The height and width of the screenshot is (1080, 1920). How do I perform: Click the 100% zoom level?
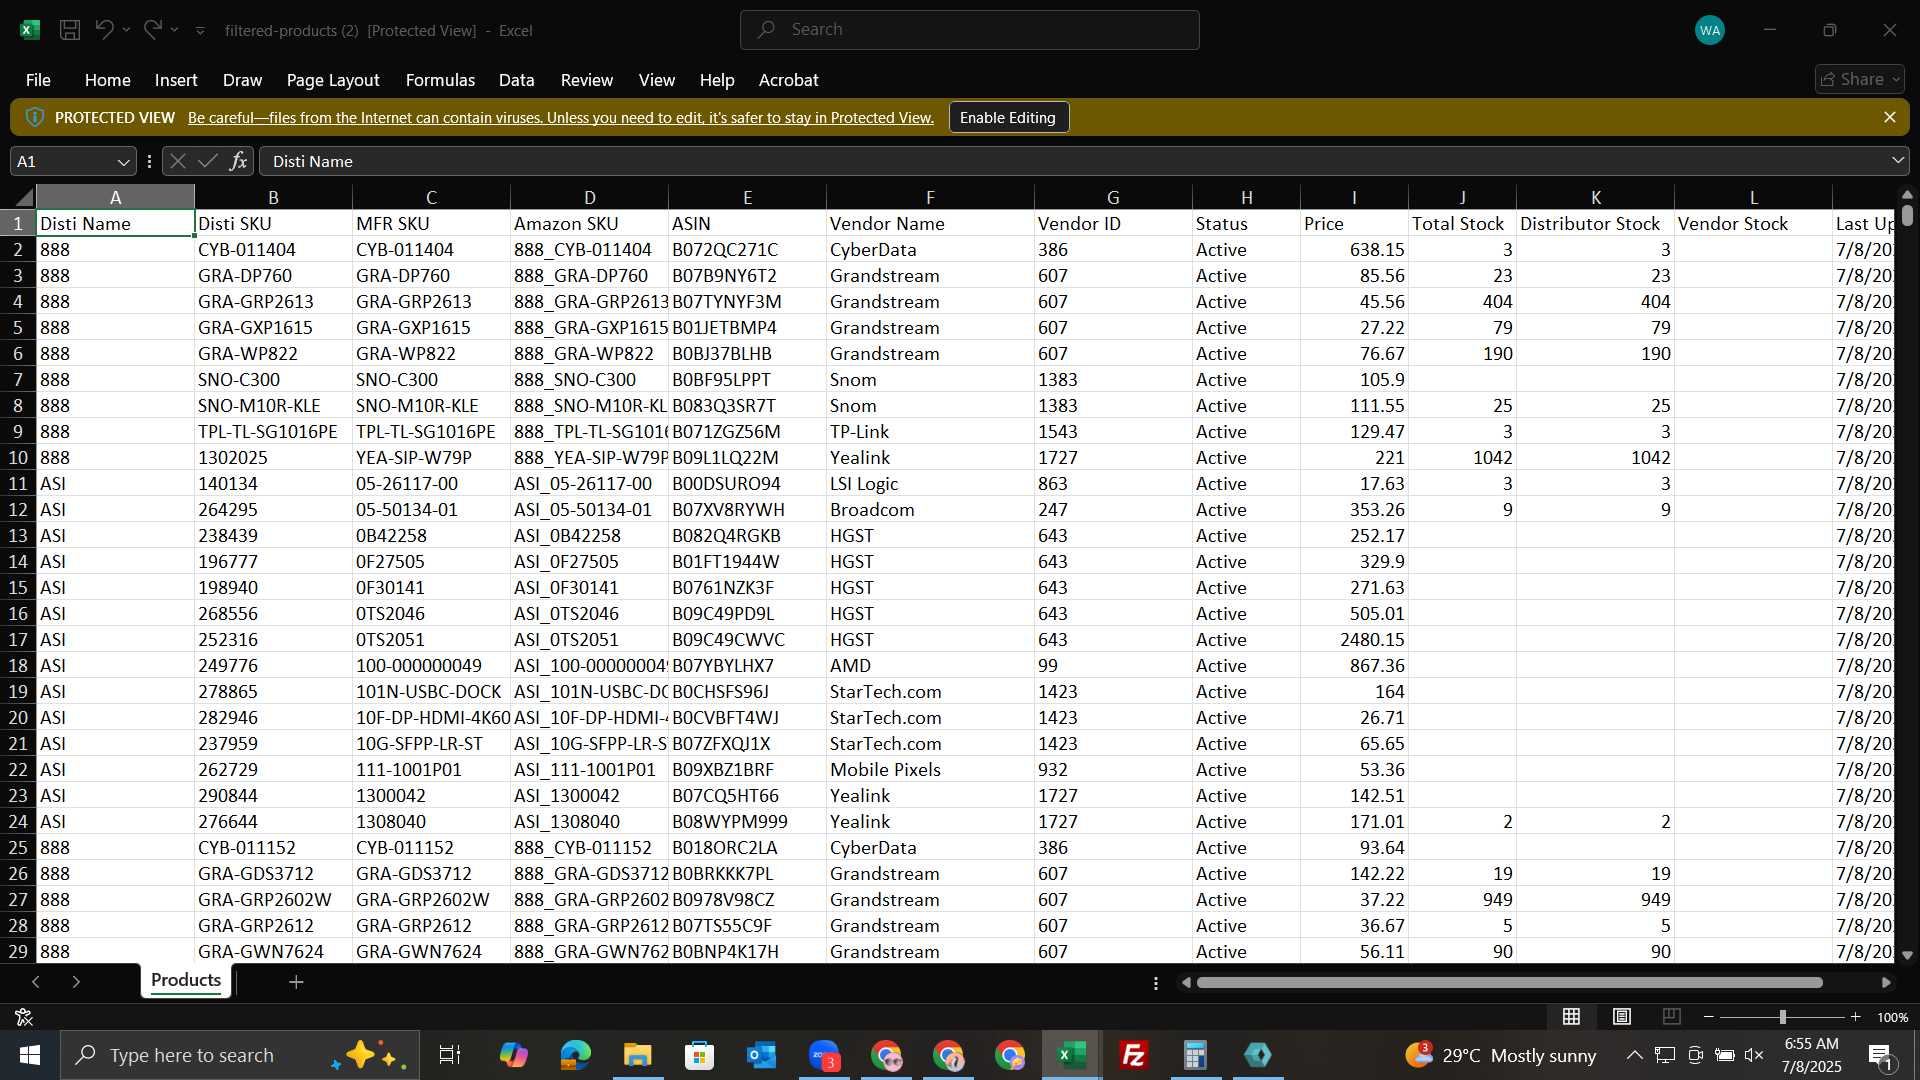coord(1892,1017)
